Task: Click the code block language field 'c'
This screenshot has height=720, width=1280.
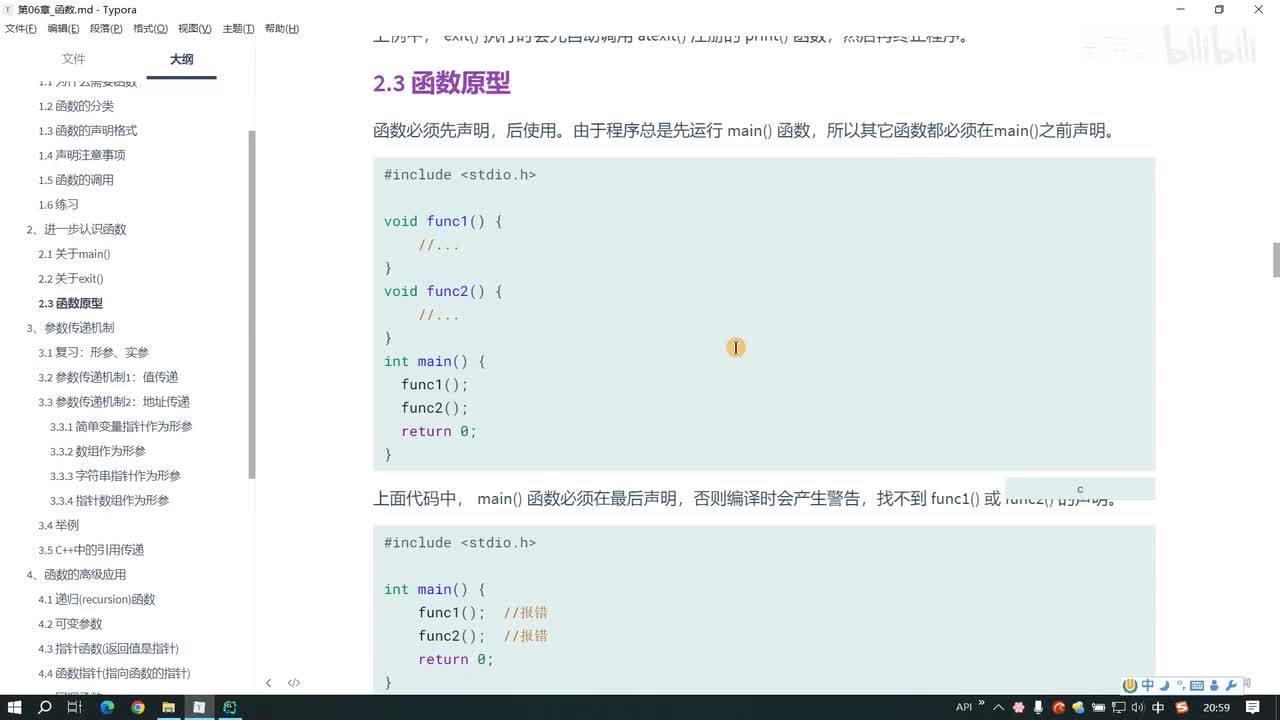Action: coord(1080,489)
